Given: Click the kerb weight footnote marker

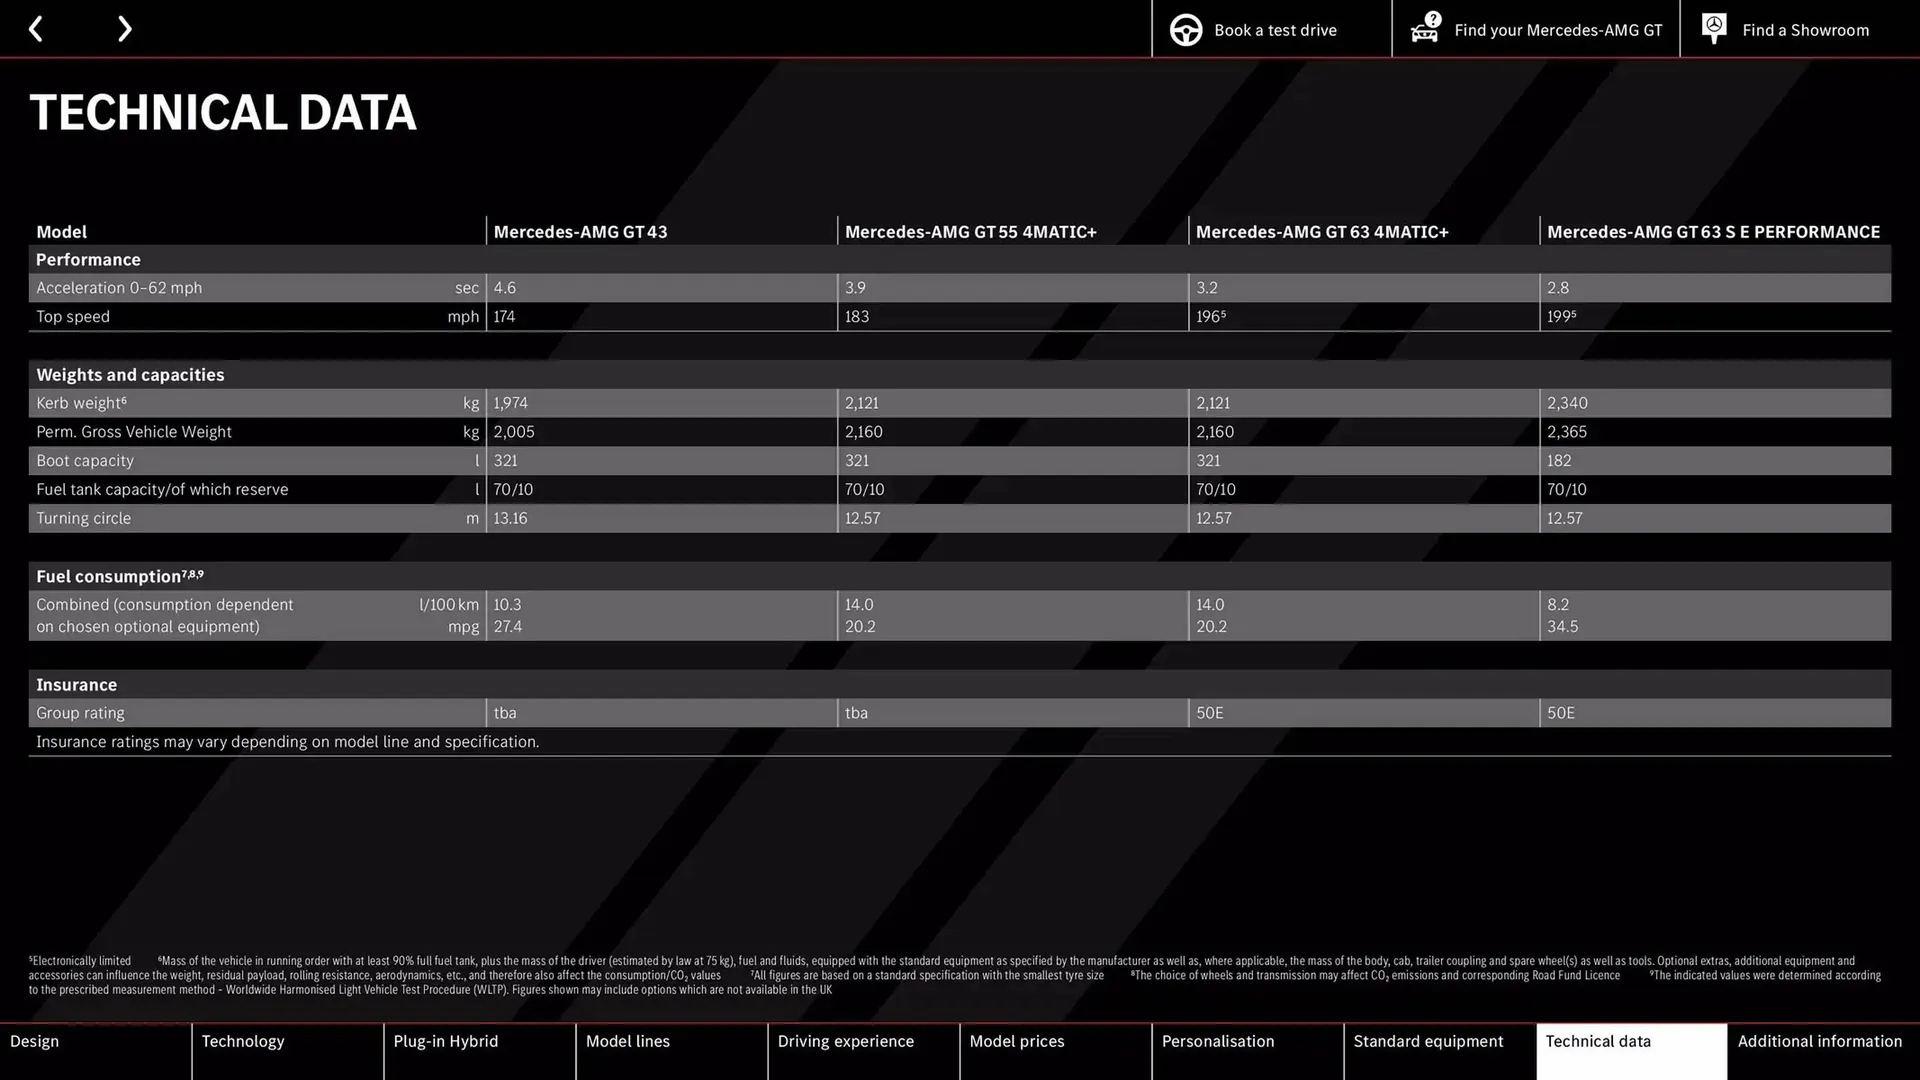Looking at the screenshot, I should [x=123, y=398].
